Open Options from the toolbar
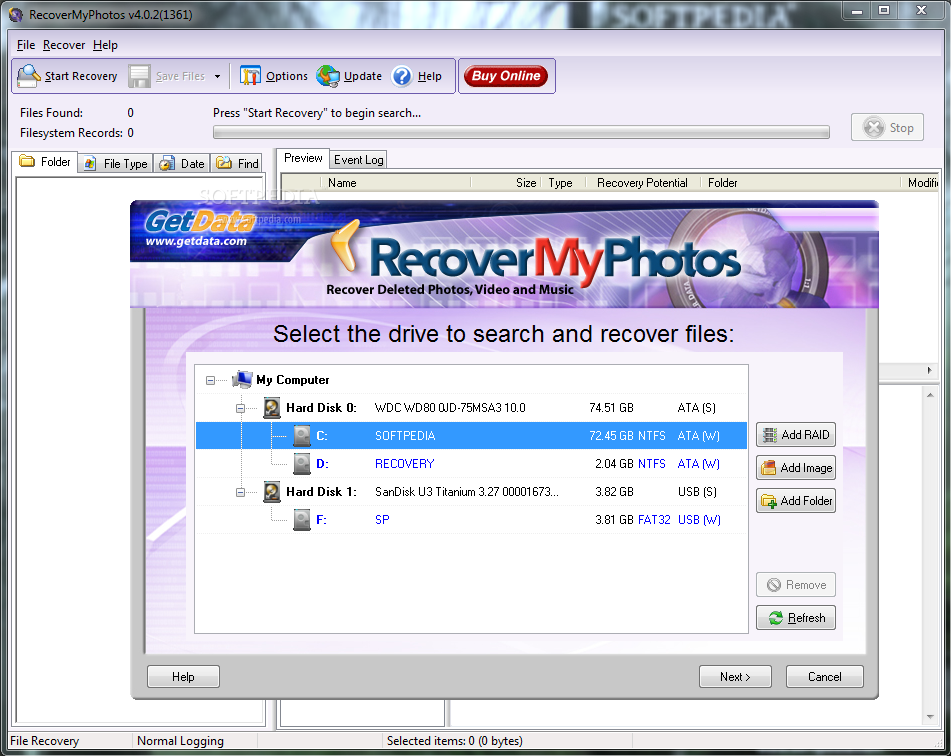The height and width of the screenshot is (756, 951). point(274,76)
